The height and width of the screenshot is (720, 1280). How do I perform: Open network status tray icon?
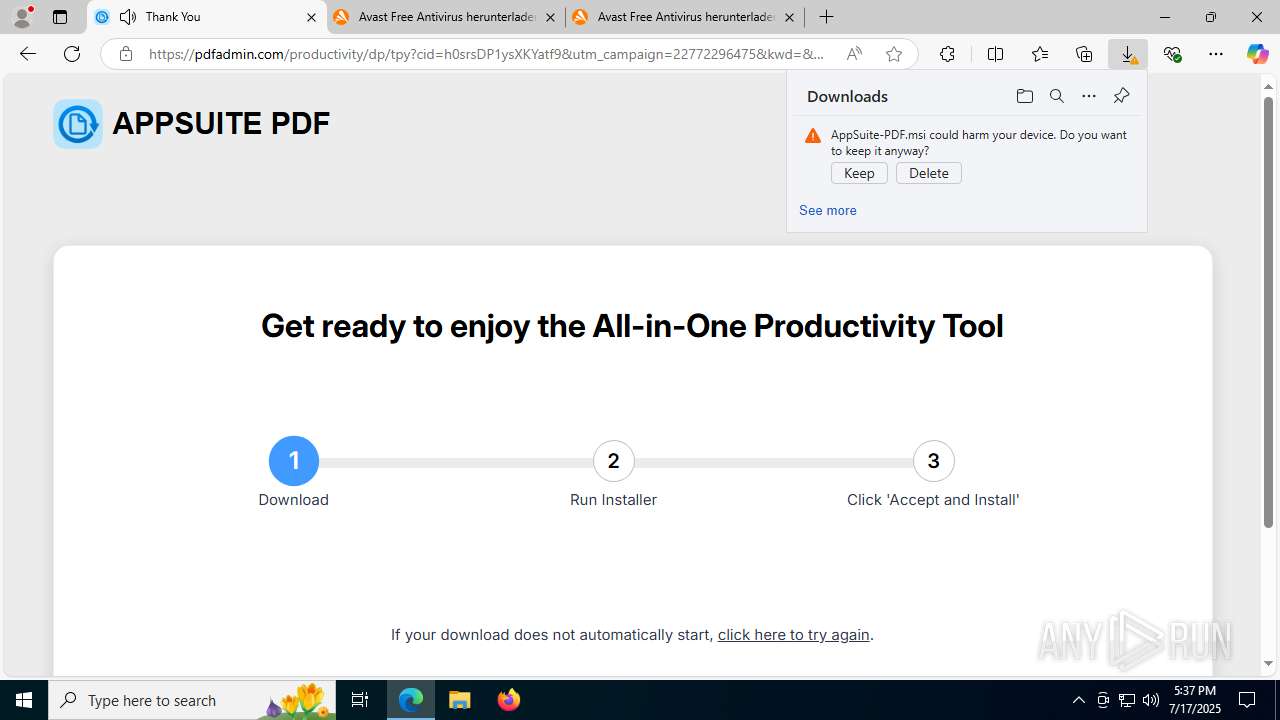[x=1126, y=700]
